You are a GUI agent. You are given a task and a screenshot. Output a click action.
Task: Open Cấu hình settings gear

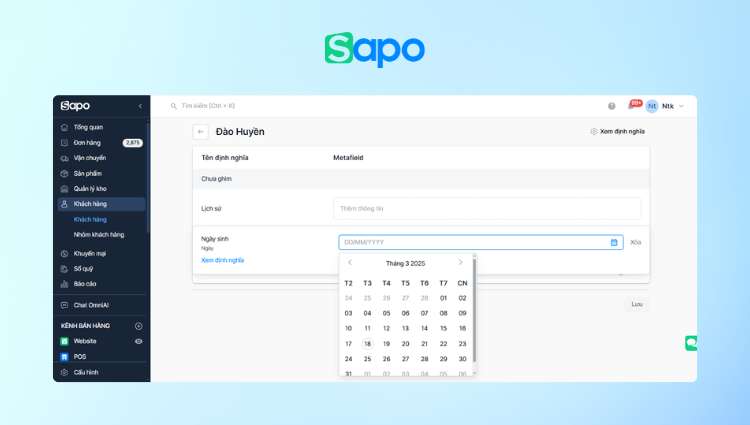[65, 372]
